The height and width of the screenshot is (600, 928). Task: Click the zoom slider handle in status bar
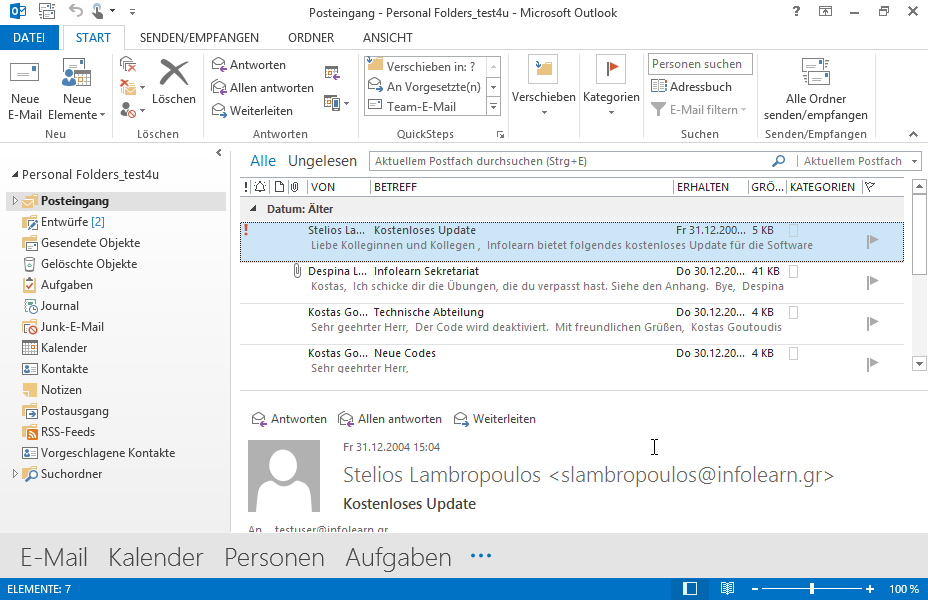click(x=812, y=589)
